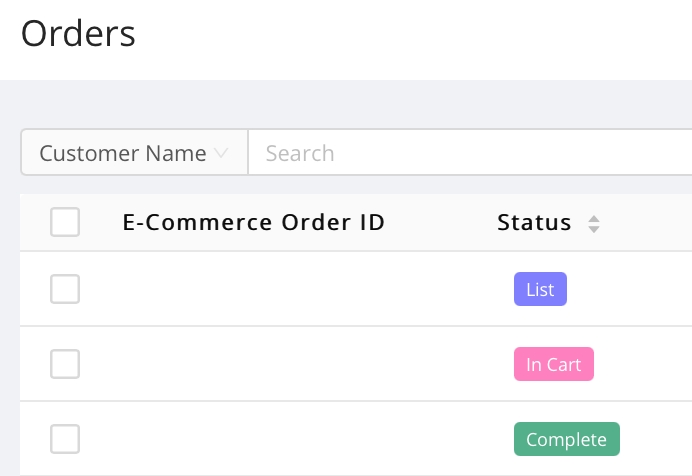Focus the Search input field
This screenshot has width=692, height=476.
[x=470, y=153]
